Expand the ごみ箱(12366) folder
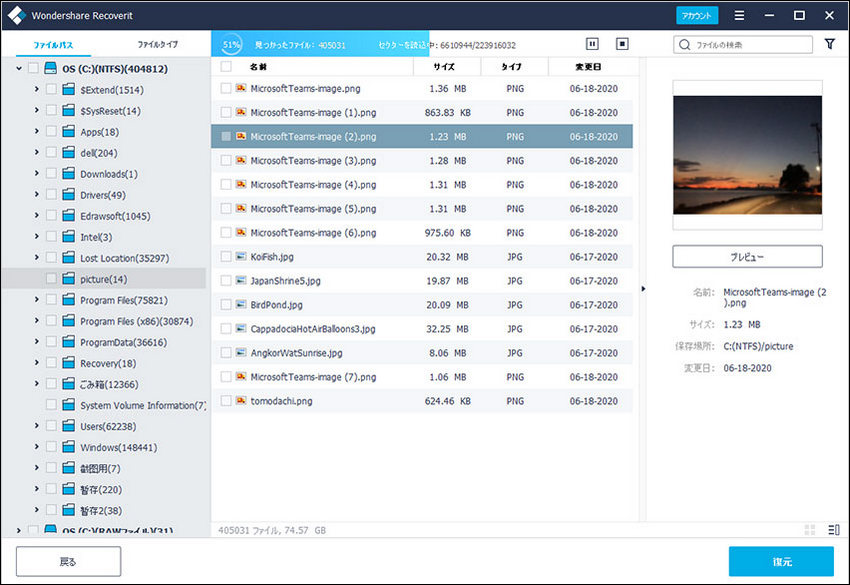The height and width of the screenshot is (585, 850). [36, 383]
